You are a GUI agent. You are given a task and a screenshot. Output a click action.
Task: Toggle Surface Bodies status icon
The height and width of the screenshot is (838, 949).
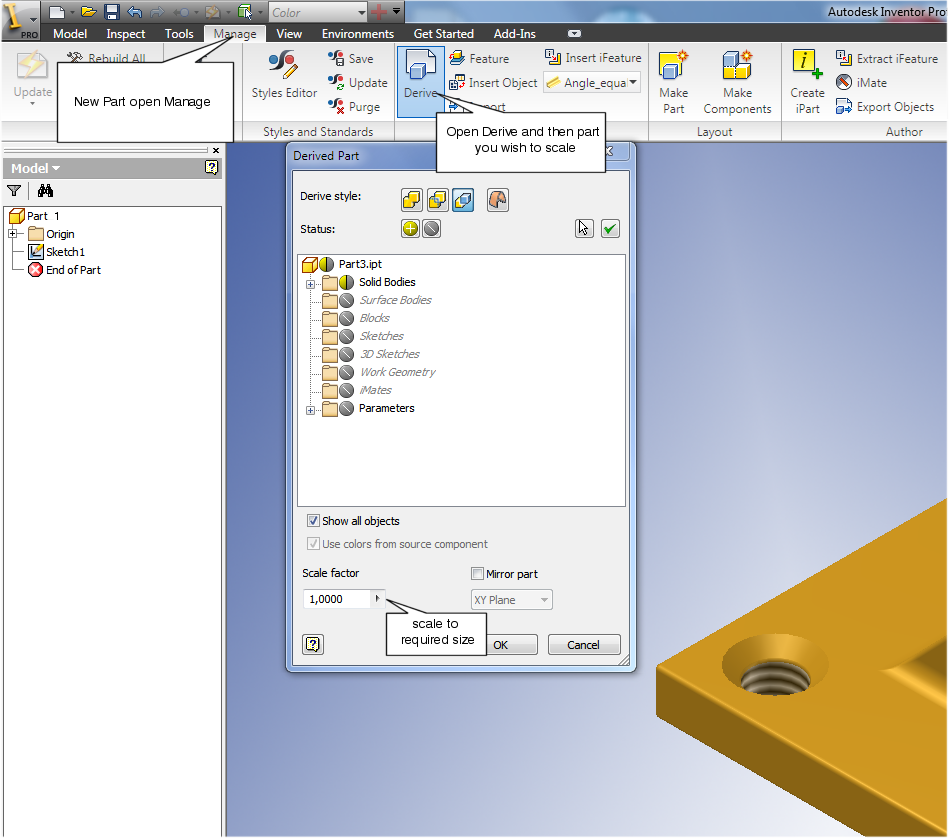click(x=346, y=300)
